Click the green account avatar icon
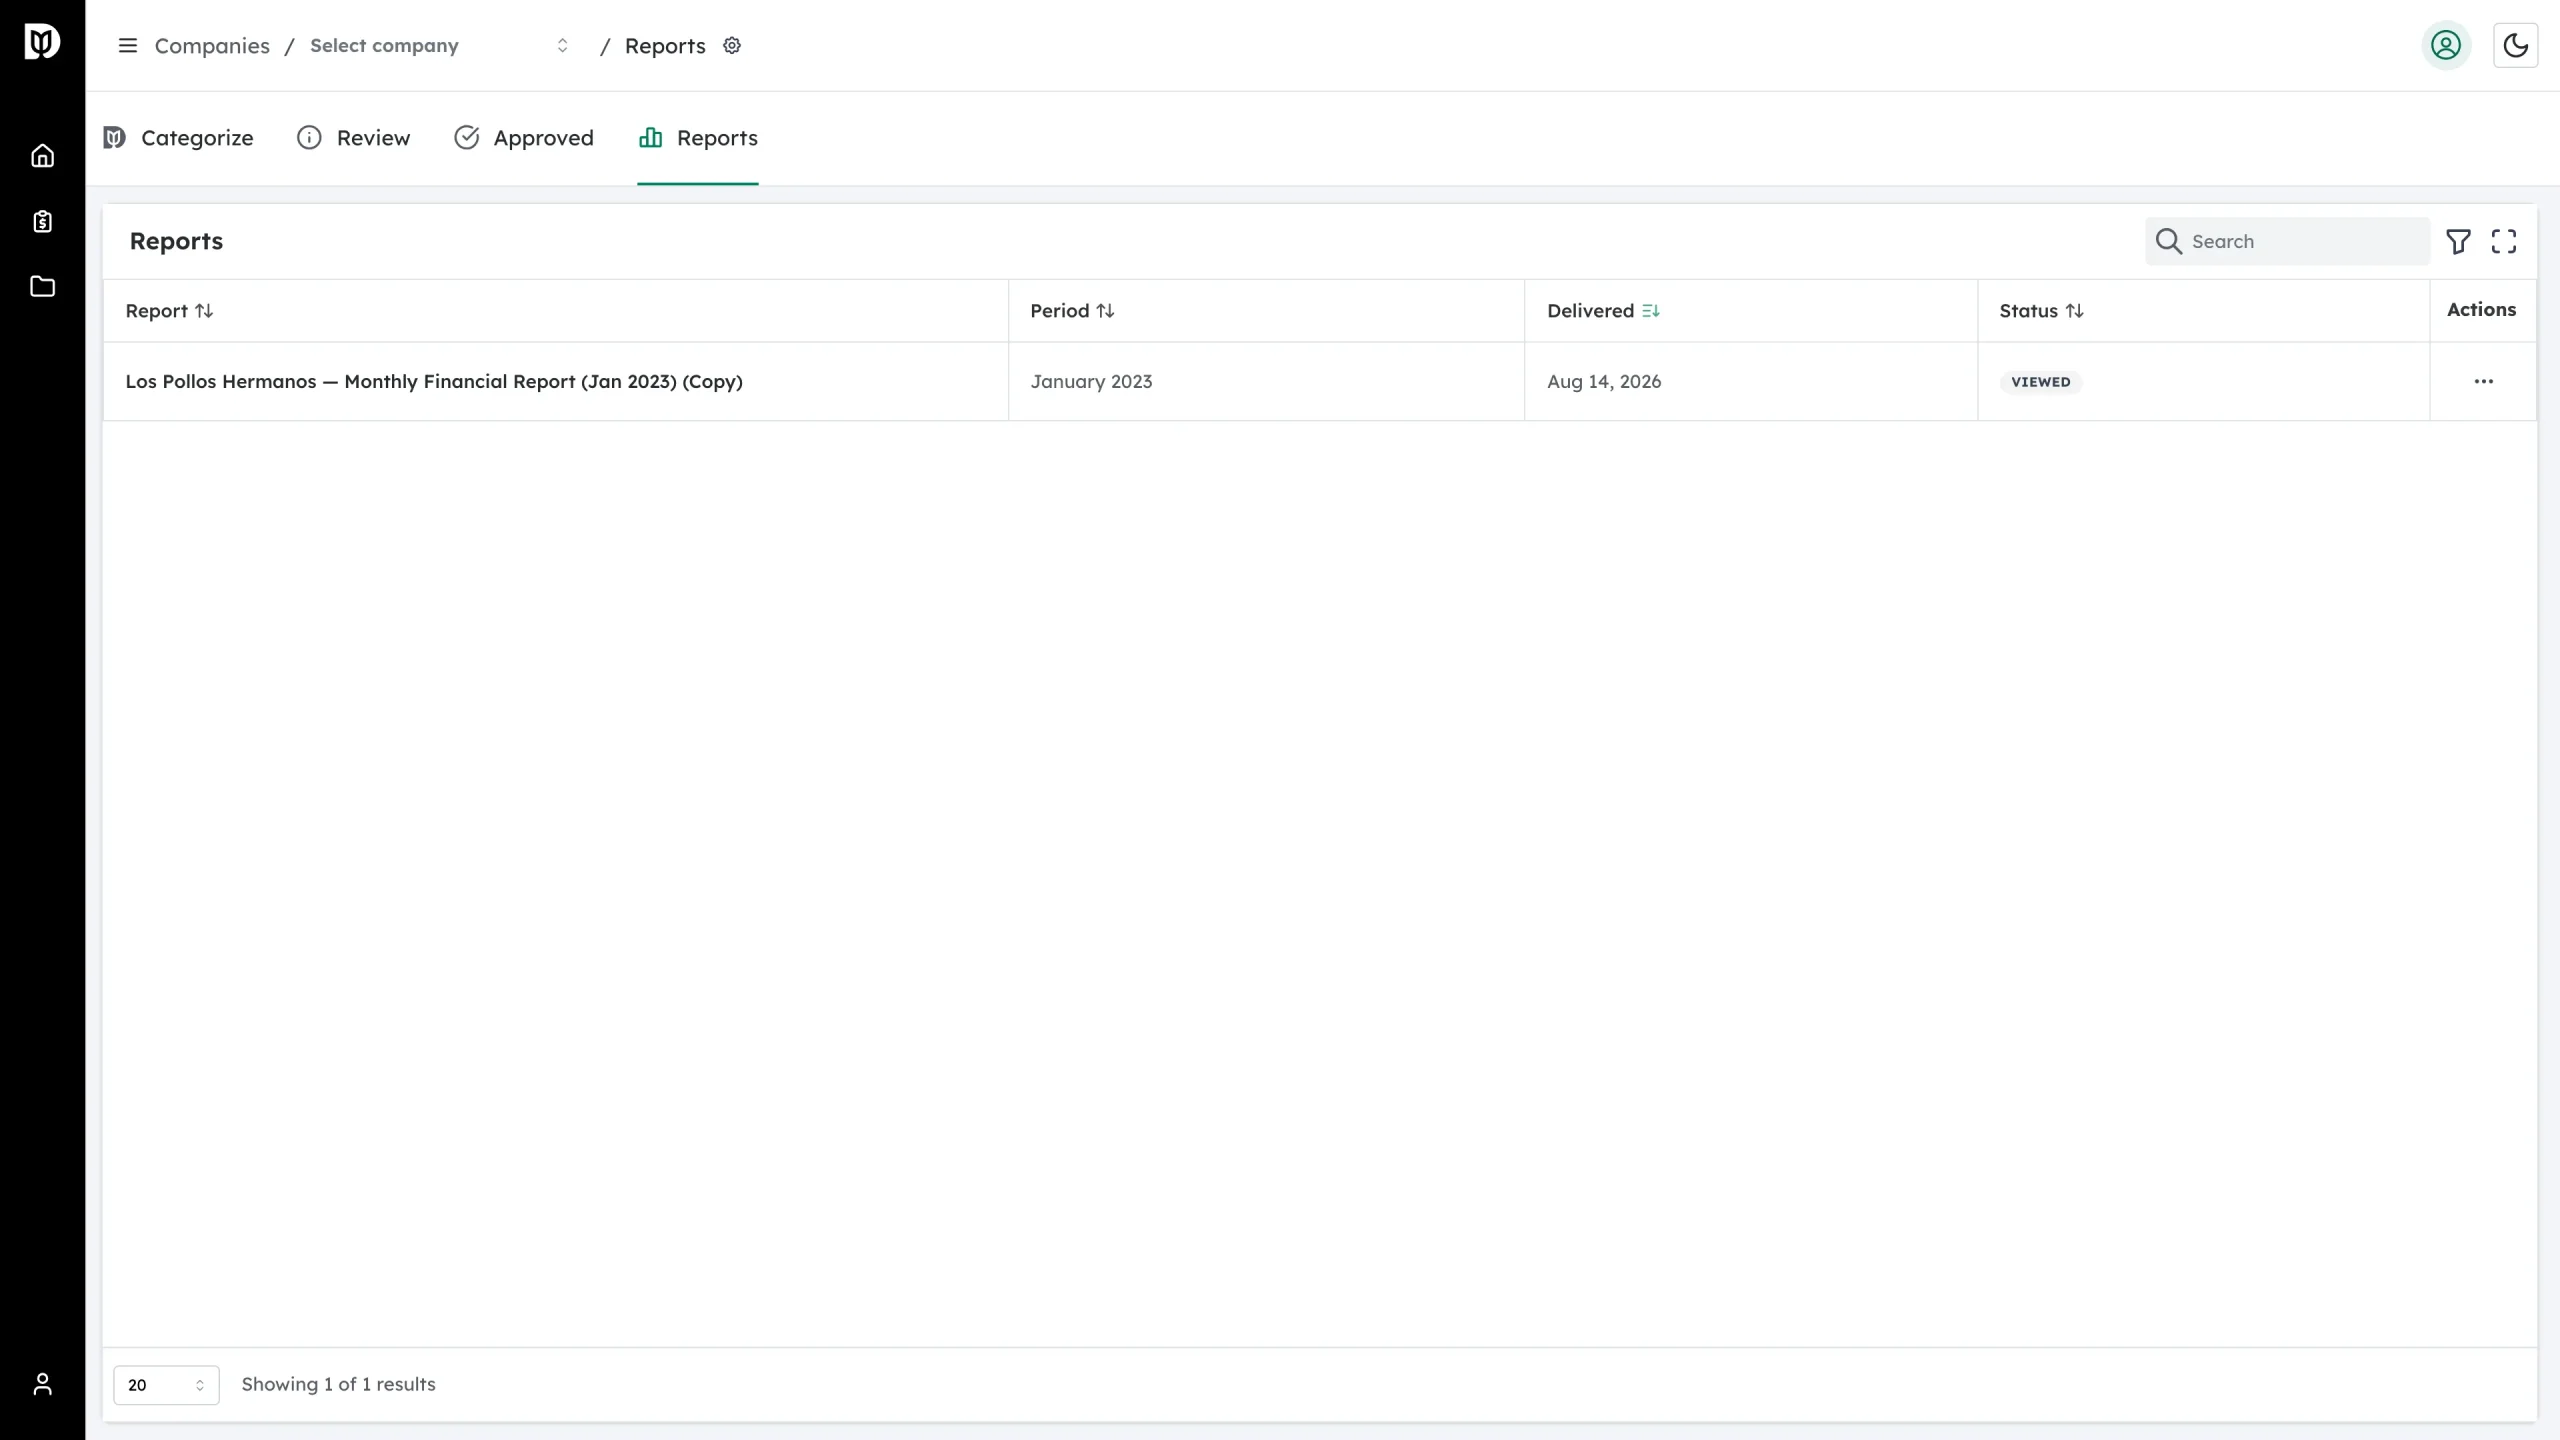 pyautogui.click(x=2446, y=46)
